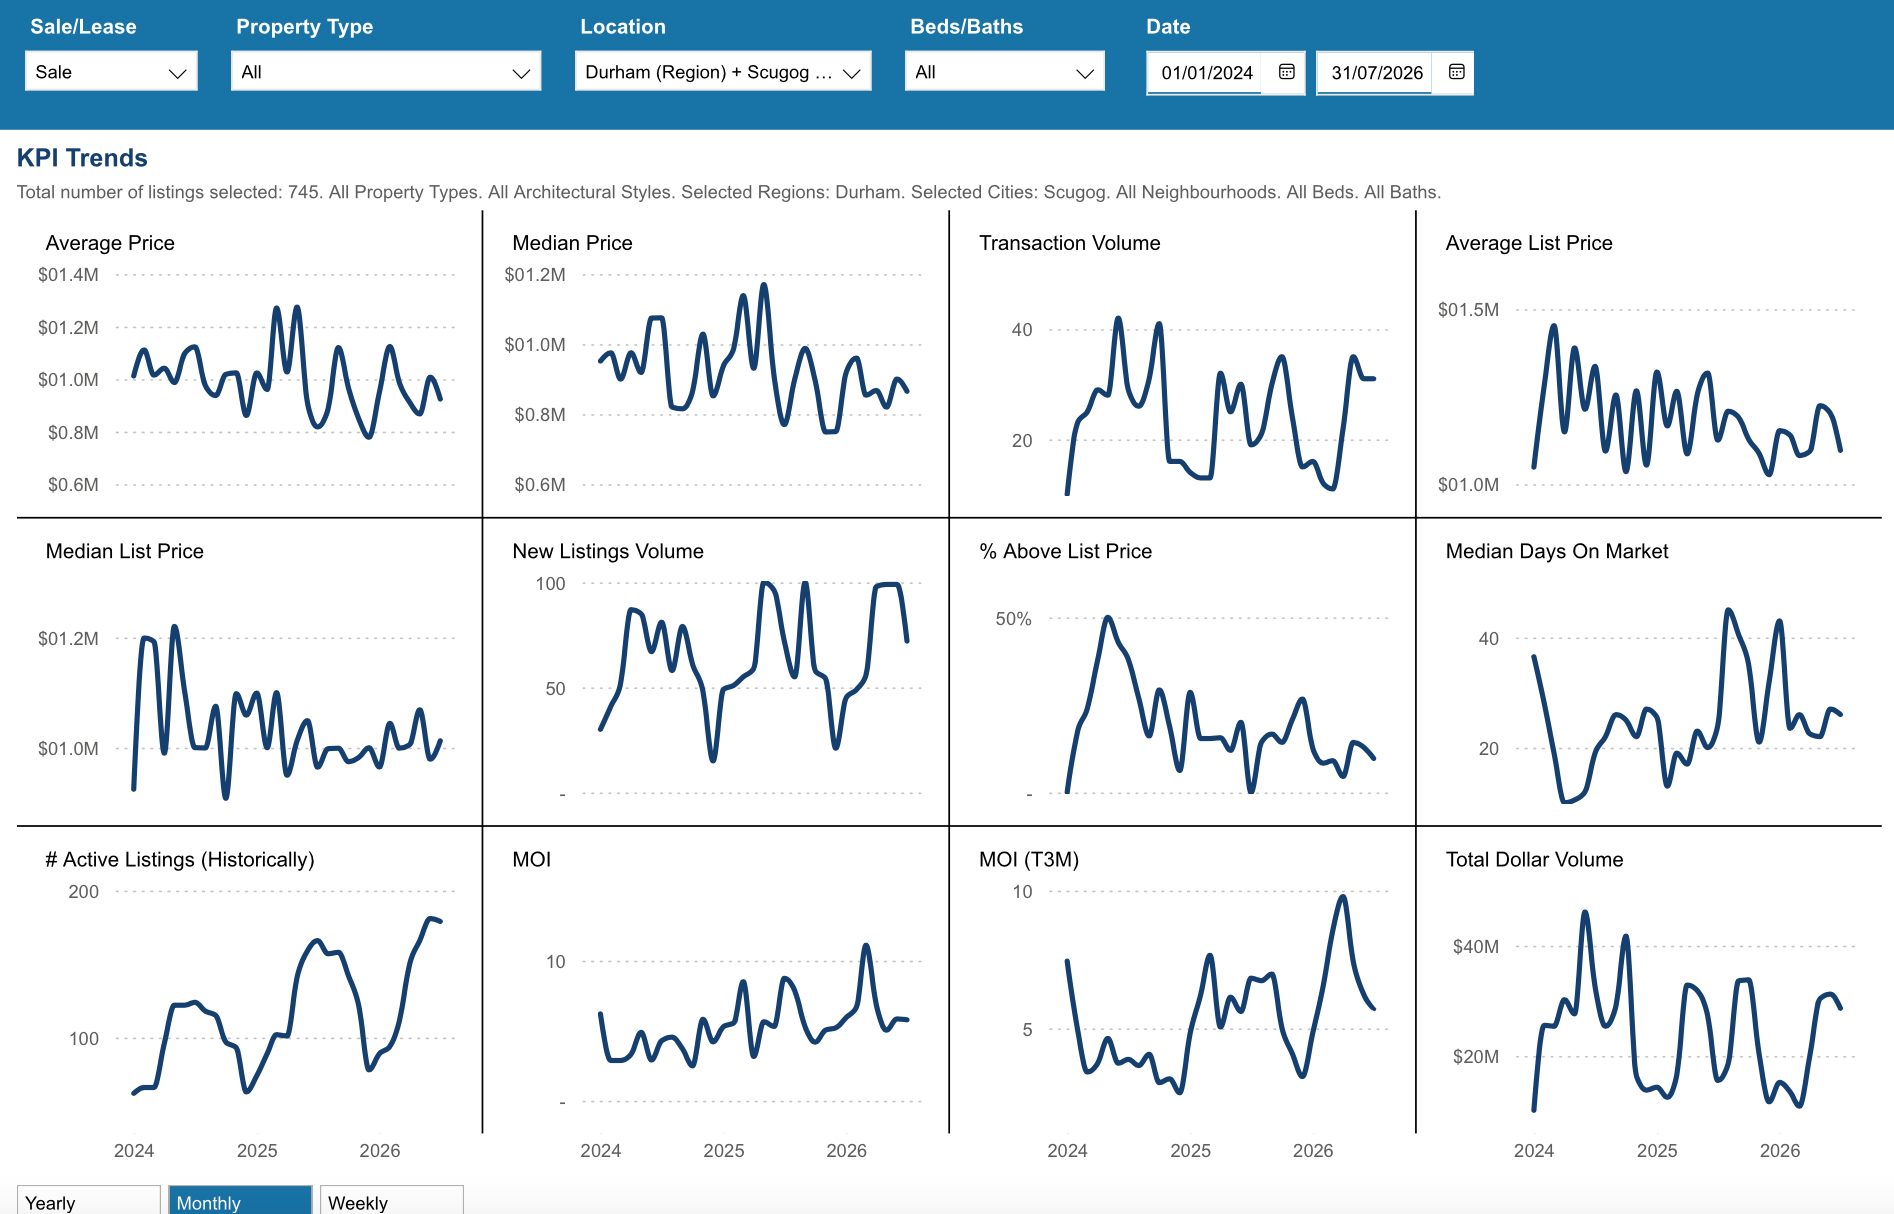Select the # Active Listings chart
The image size is (1894, 1214).
coord(249,980)
